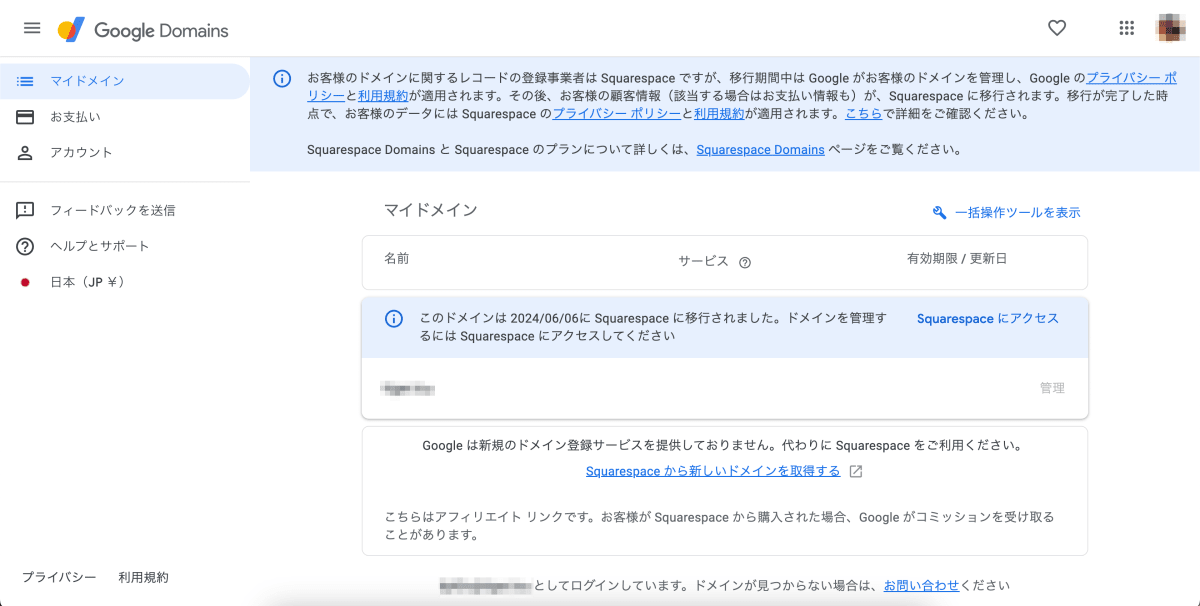Open Squarespace から新しいドメインを取得する link

713,471
